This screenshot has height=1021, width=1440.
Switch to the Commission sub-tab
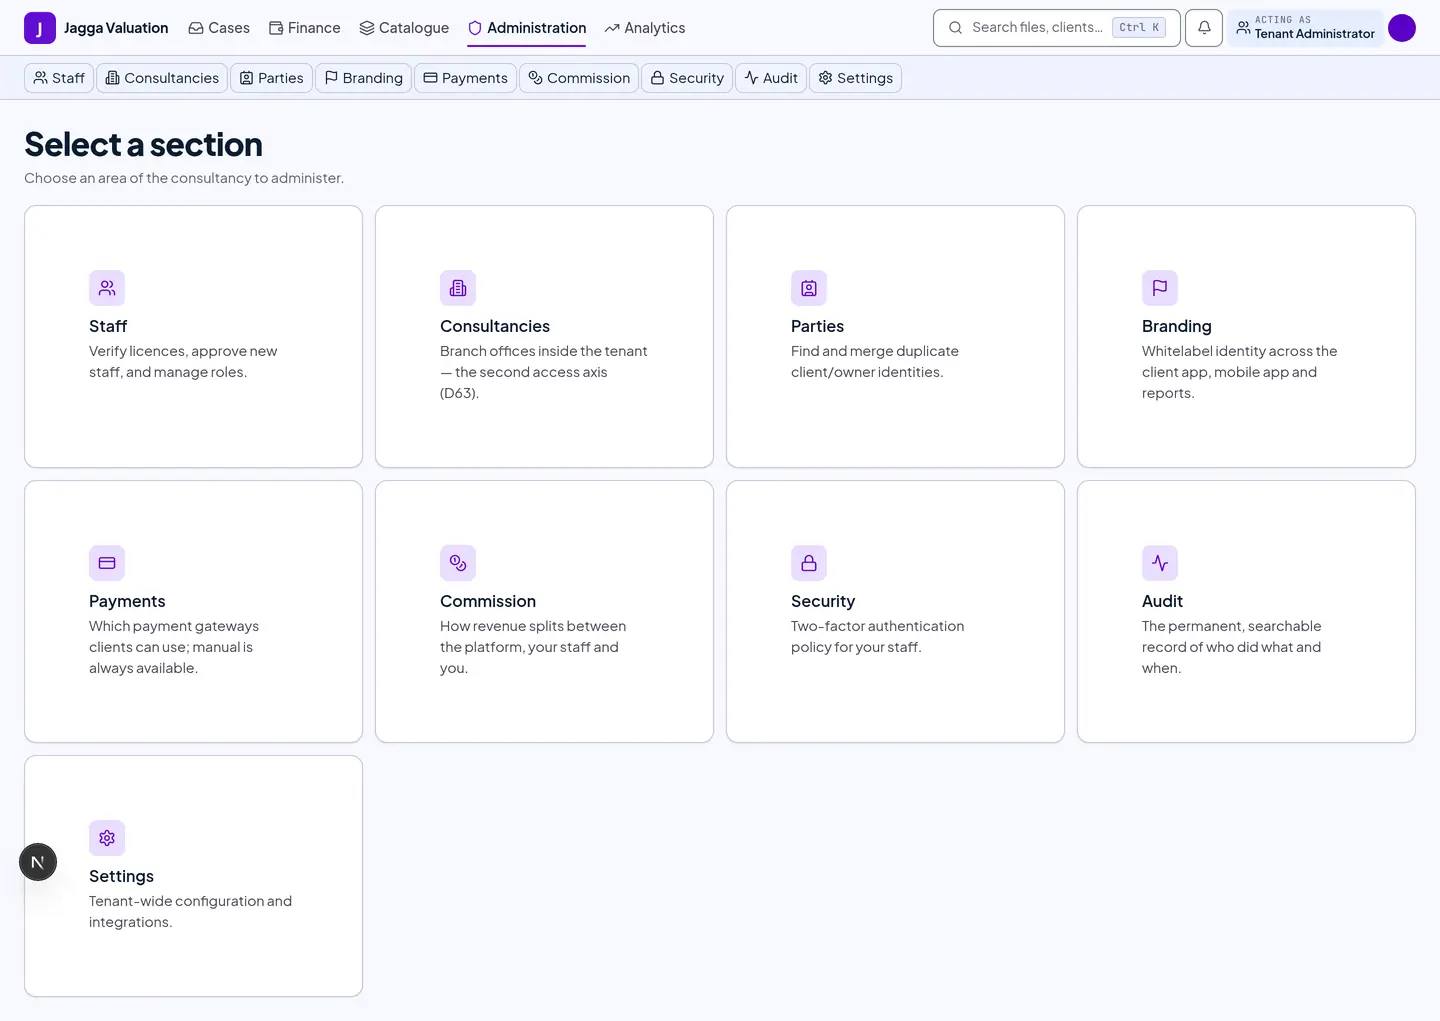coord(579,78)
